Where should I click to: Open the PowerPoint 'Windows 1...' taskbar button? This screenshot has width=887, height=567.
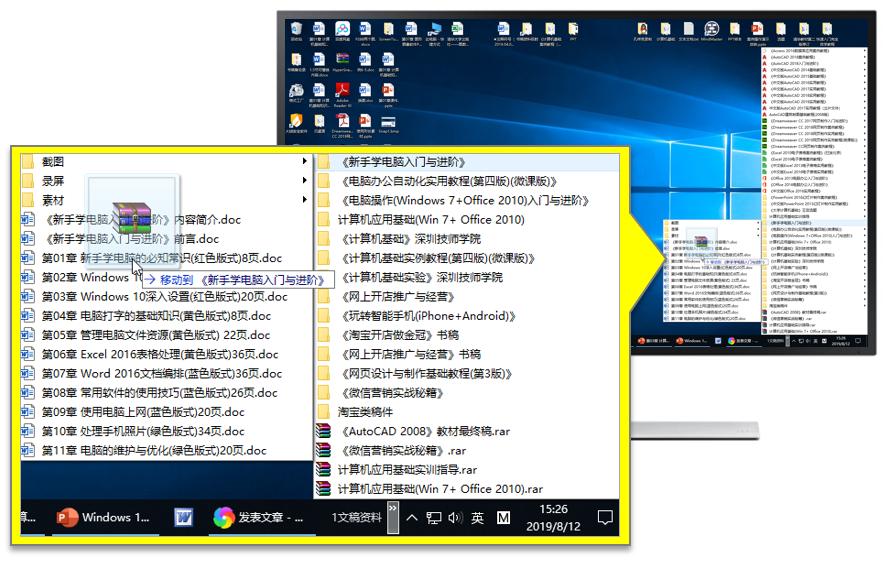click(x=104, y=517)
